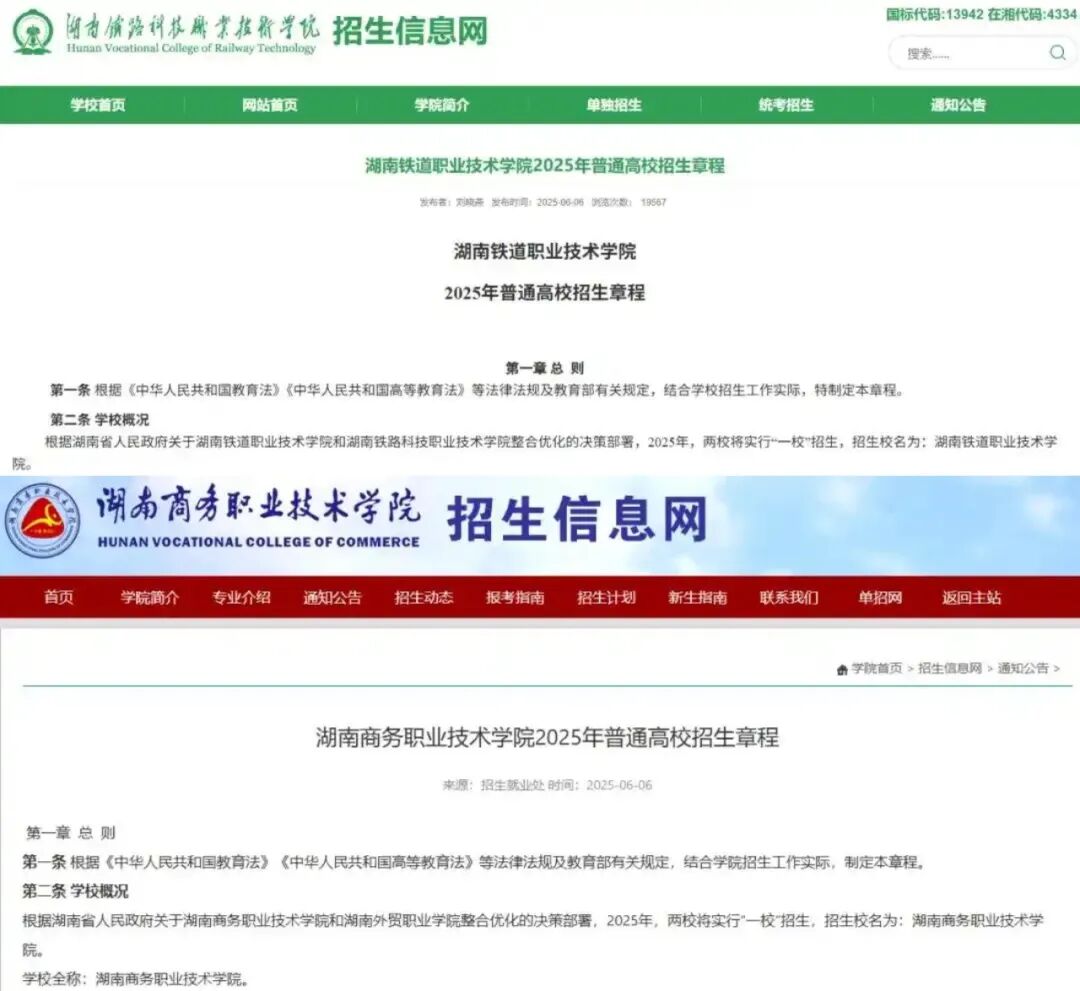Viewport: 1080px width, 991px height.
Task: Click the 来源 招生就业处 source text
Action: [493, 785]
